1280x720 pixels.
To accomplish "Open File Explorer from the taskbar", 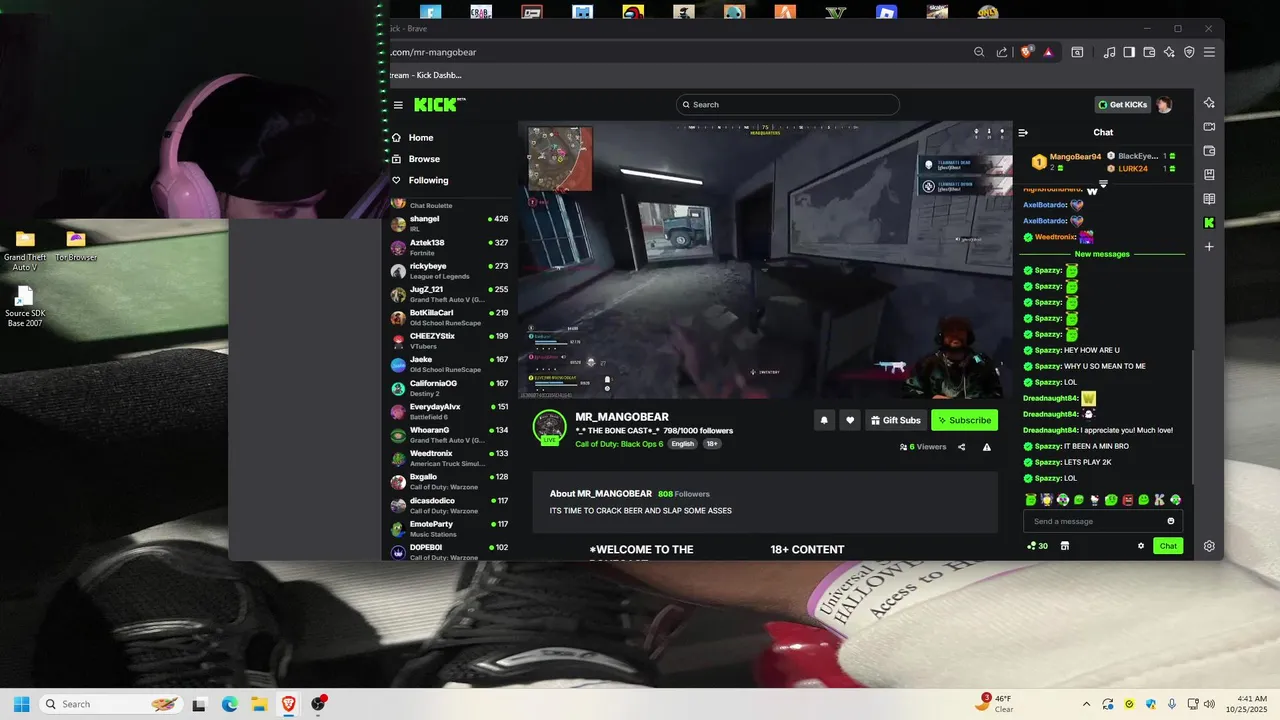I will coord(258,704).
